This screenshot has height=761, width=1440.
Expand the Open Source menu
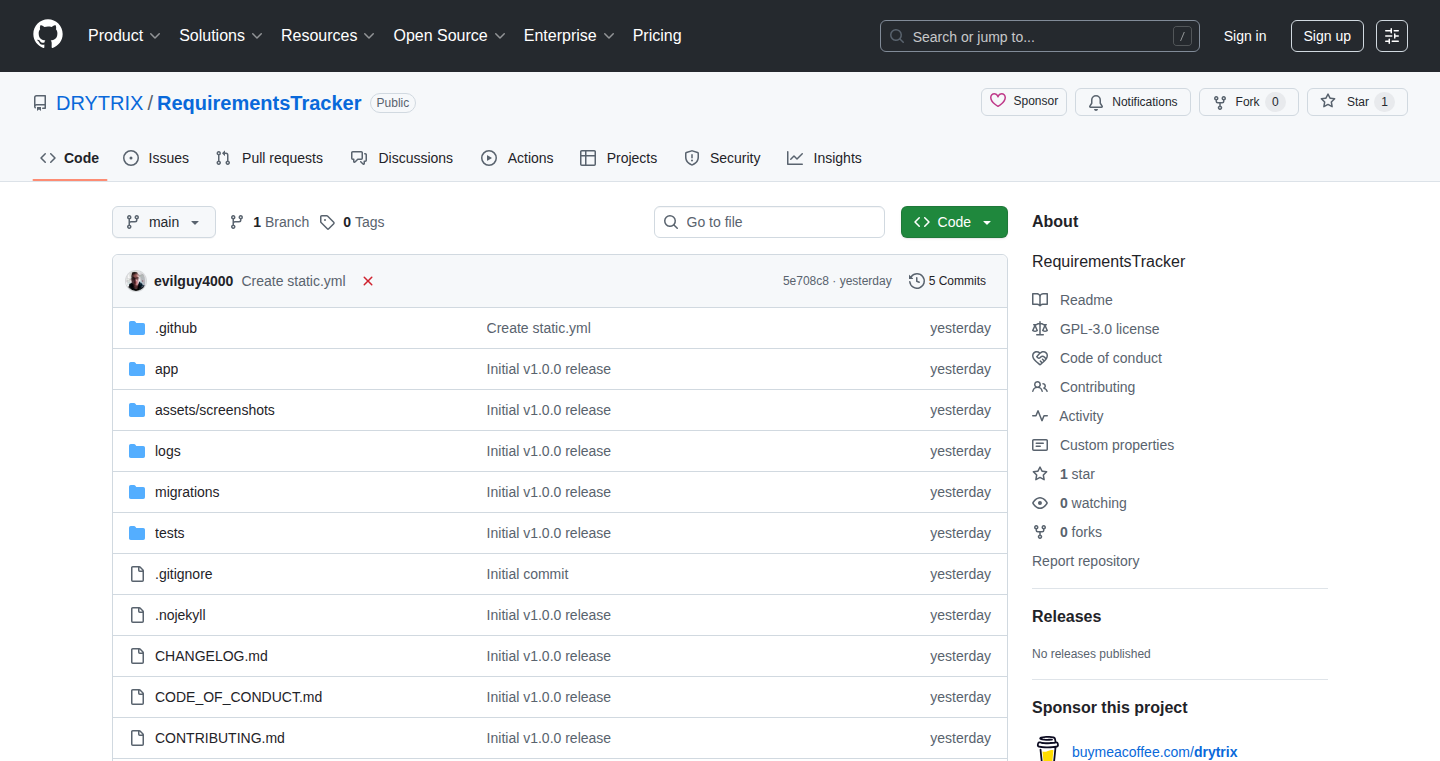450,36
